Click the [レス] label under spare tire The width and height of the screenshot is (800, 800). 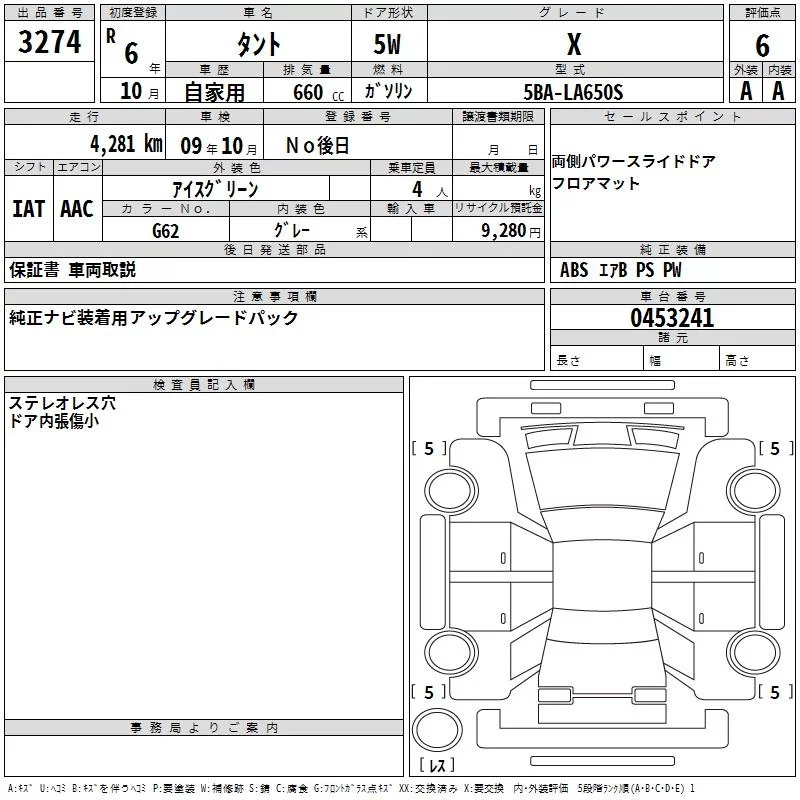437,765
